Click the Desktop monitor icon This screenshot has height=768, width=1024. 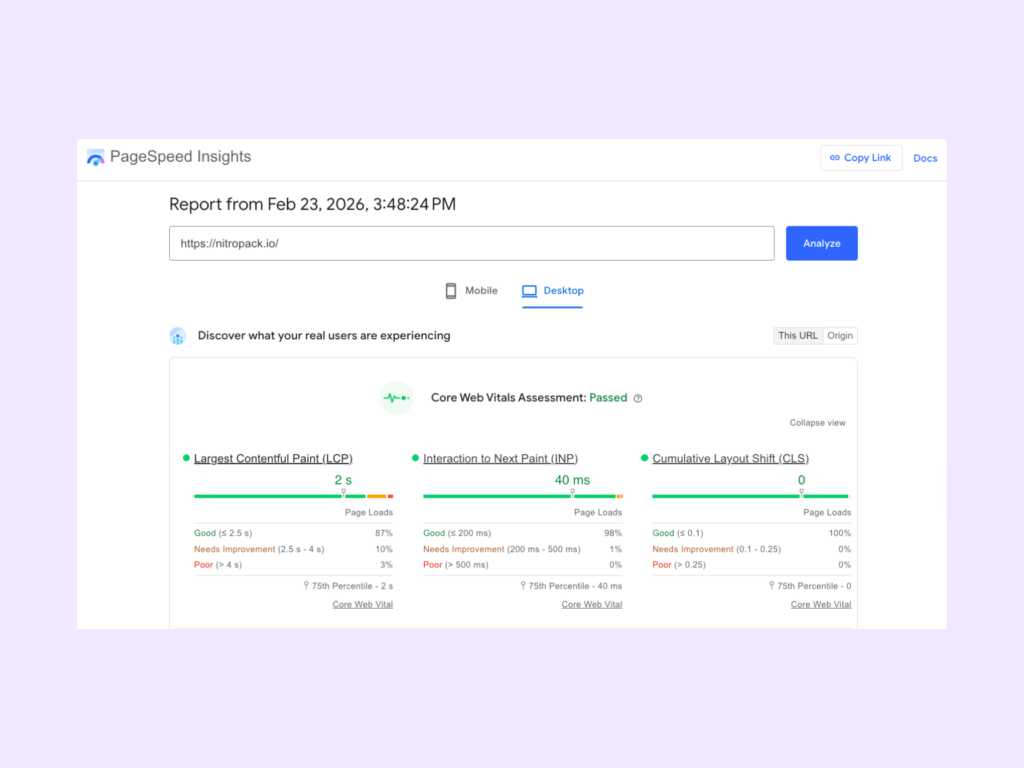(x=529, y=291)
